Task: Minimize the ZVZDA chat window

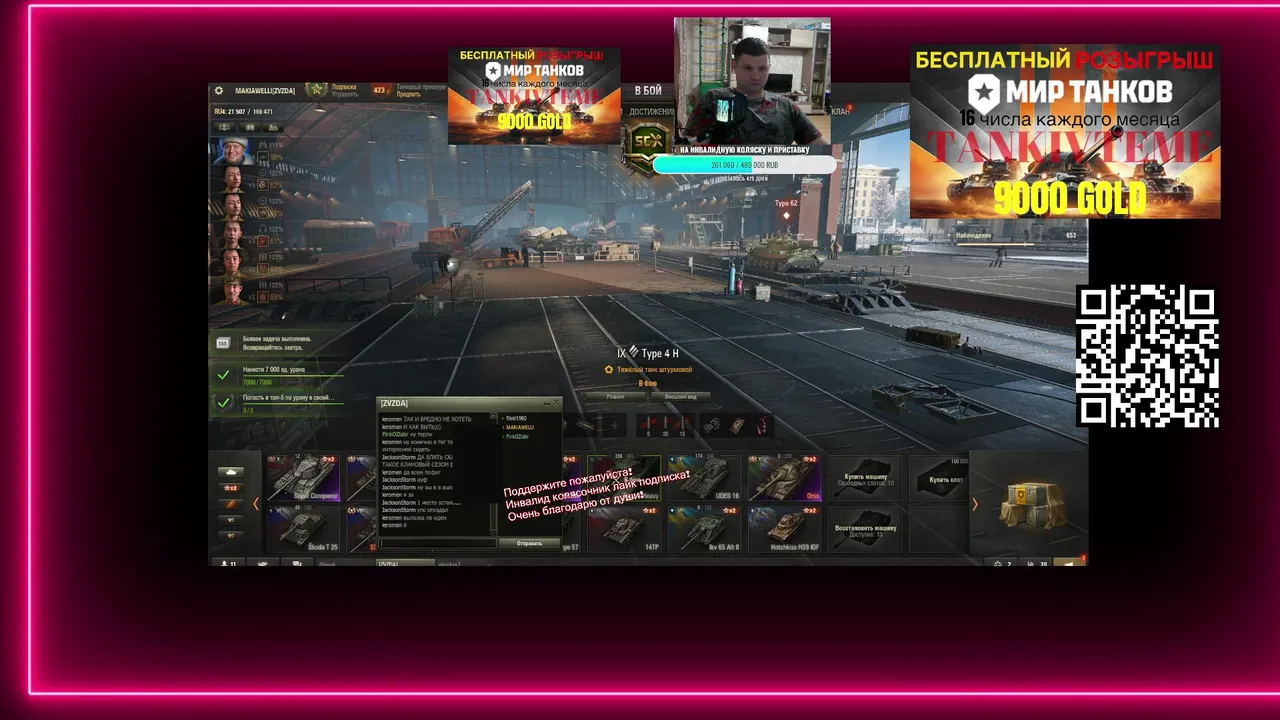Action: 547,403
